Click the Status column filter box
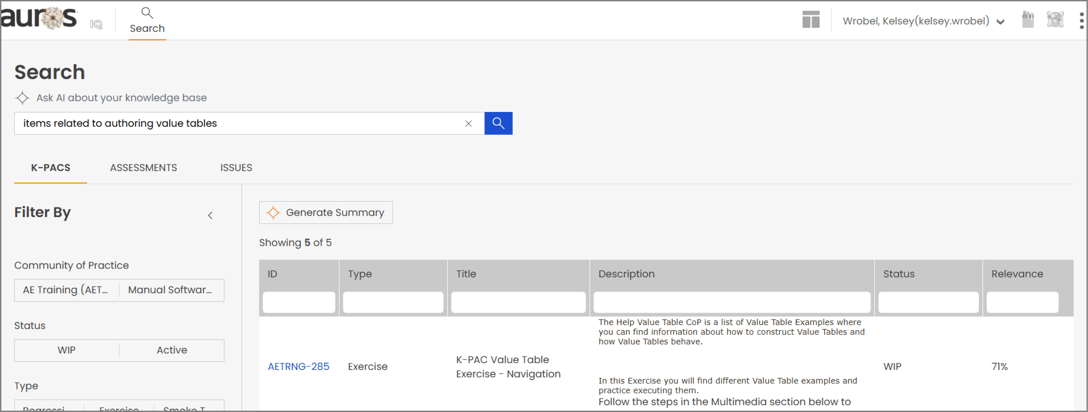The width and height of the screenshot is (1088, 412). tap(928, 302)
